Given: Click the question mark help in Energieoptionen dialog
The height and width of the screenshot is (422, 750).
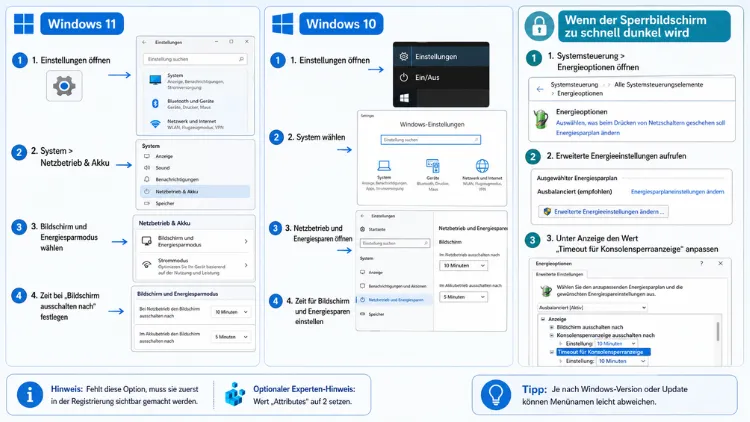Looking at the screenshot, I should [702, 263].
